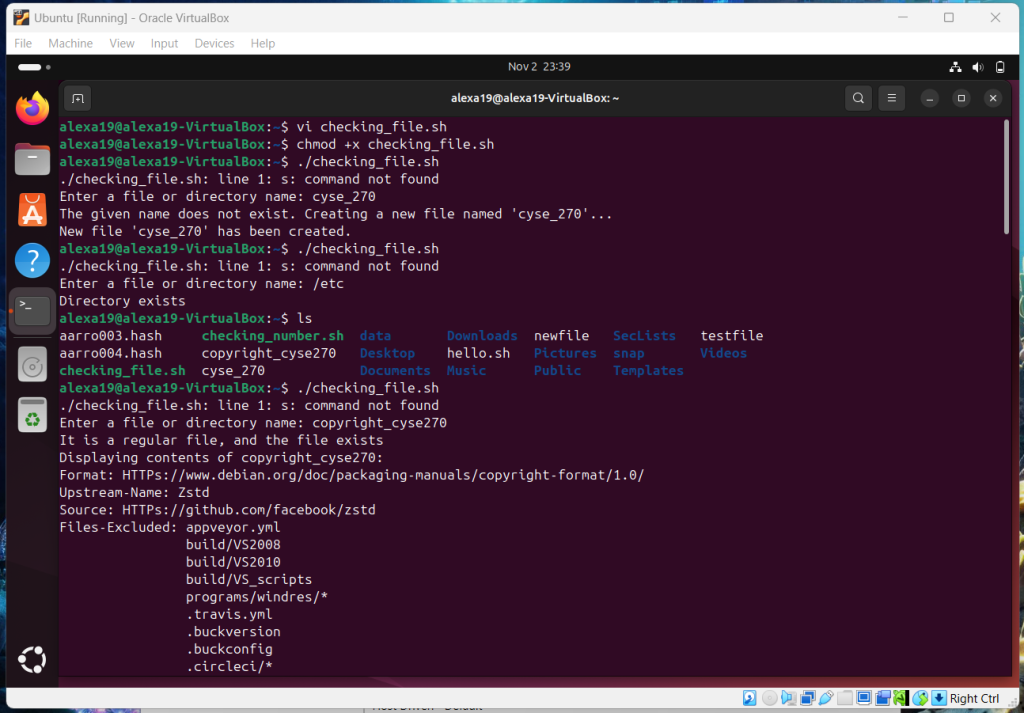Click the USB devices status icon
Screen dimensions: 1024x713
coord(826,698)
